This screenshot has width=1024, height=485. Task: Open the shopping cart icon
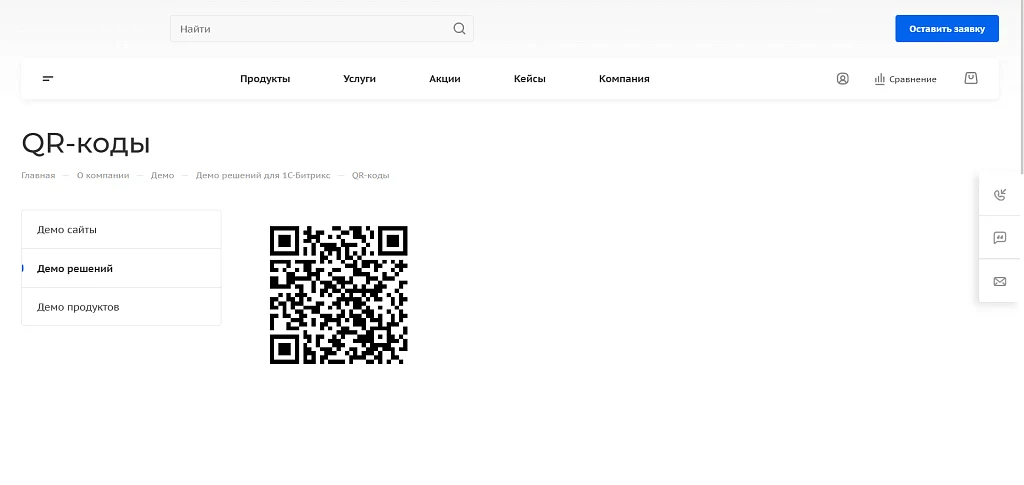pyautogui.click(x=971, y=78)
